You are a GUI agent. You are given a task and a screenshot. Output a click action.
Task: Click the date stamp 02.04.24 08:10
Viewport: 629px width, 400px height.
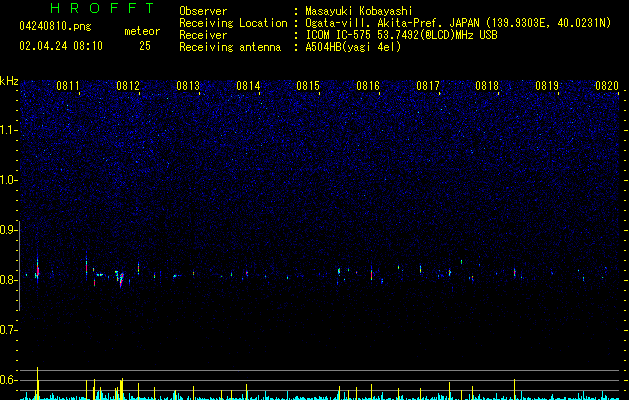(x=61, y=46)
